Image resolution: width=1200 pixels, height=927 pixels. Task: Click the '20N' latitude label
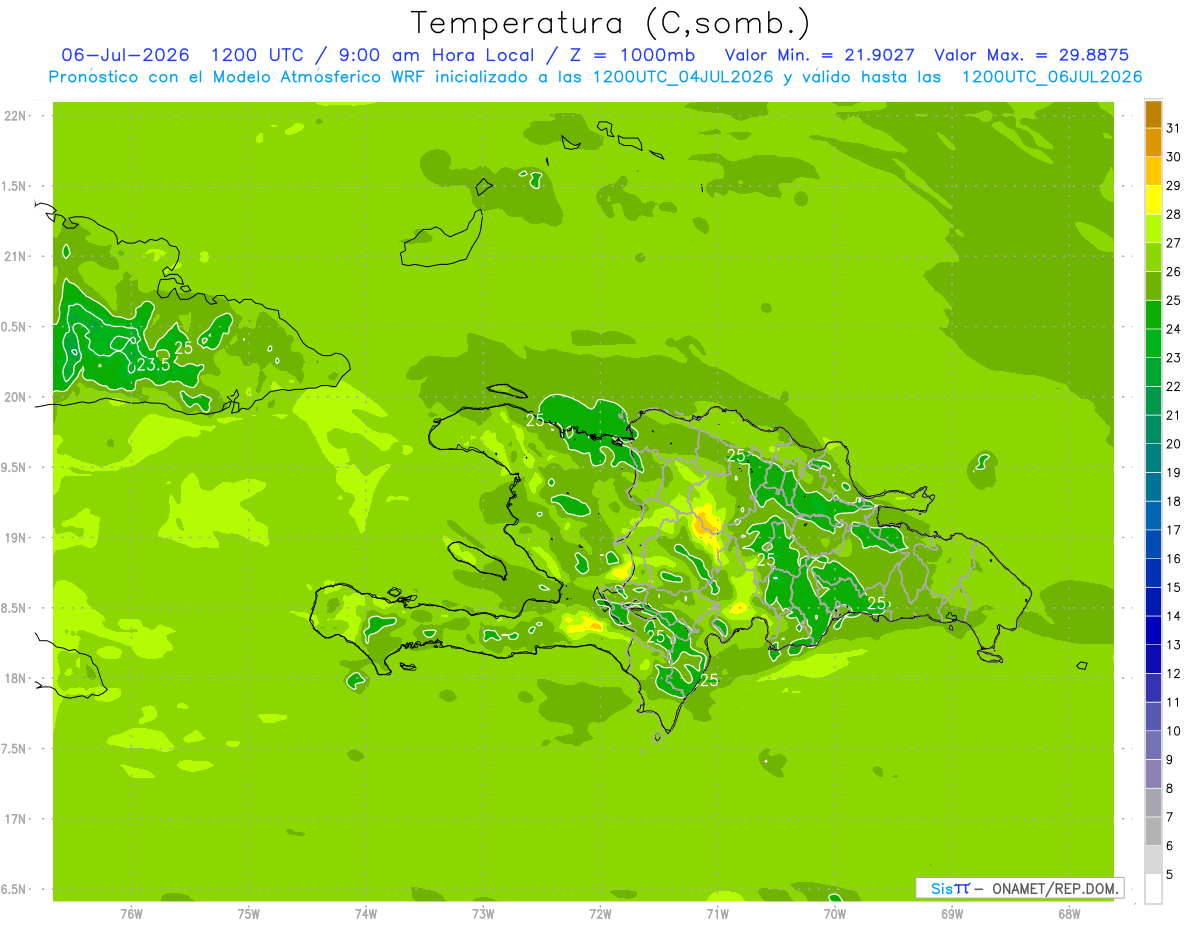16,397
